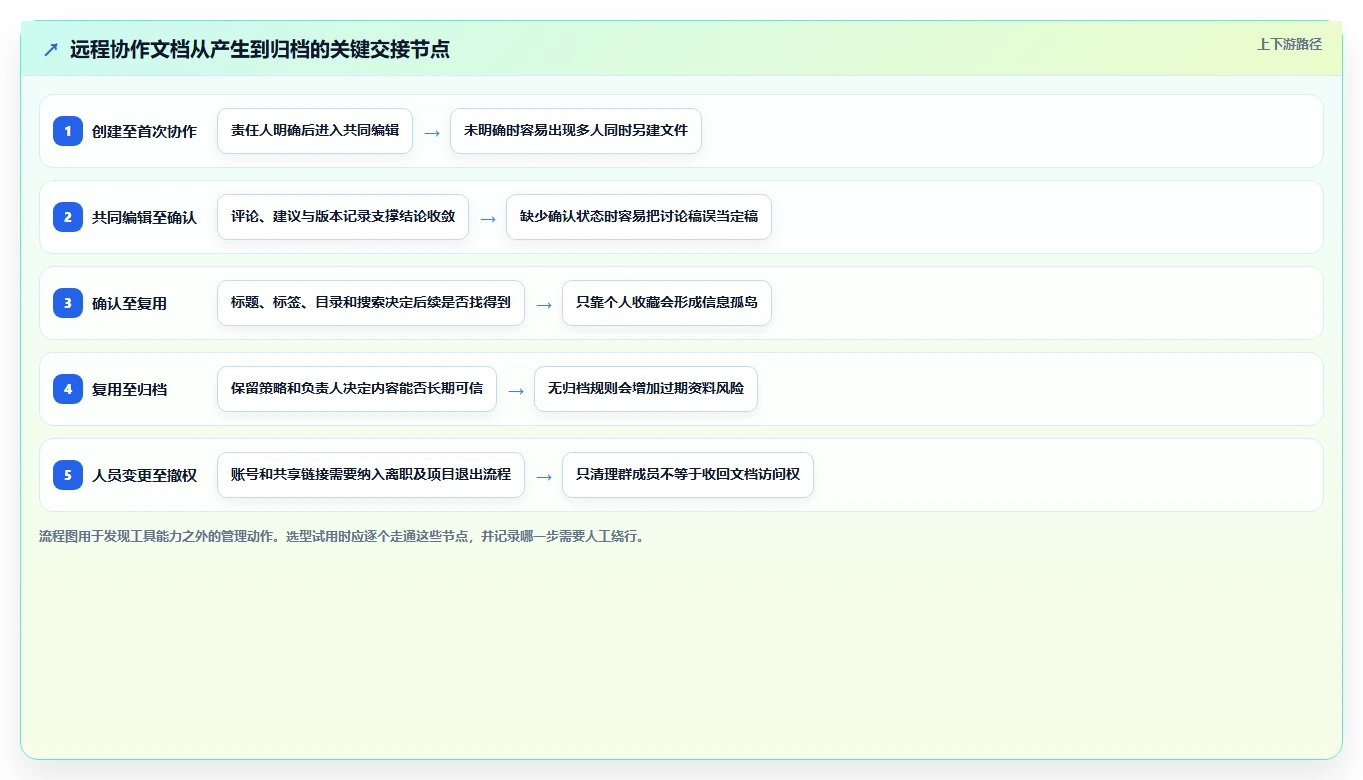
Task: Click the 责任人明确后进入共同编辑 box
Action: 315,131
